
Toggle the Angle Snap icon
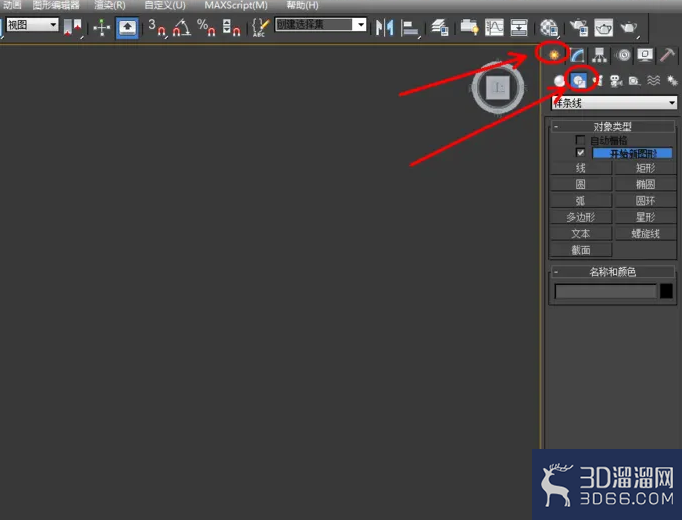click(181, 27)
